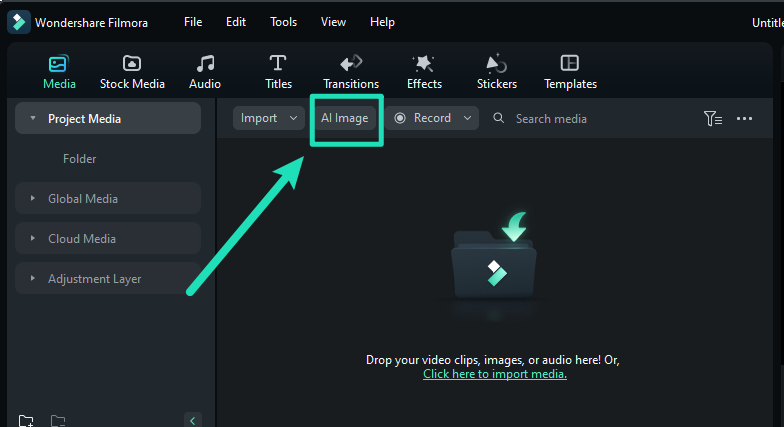Viewport: 784px width, 427px height.
Task: Open the Tools menu
Action: tap(284, 22)
